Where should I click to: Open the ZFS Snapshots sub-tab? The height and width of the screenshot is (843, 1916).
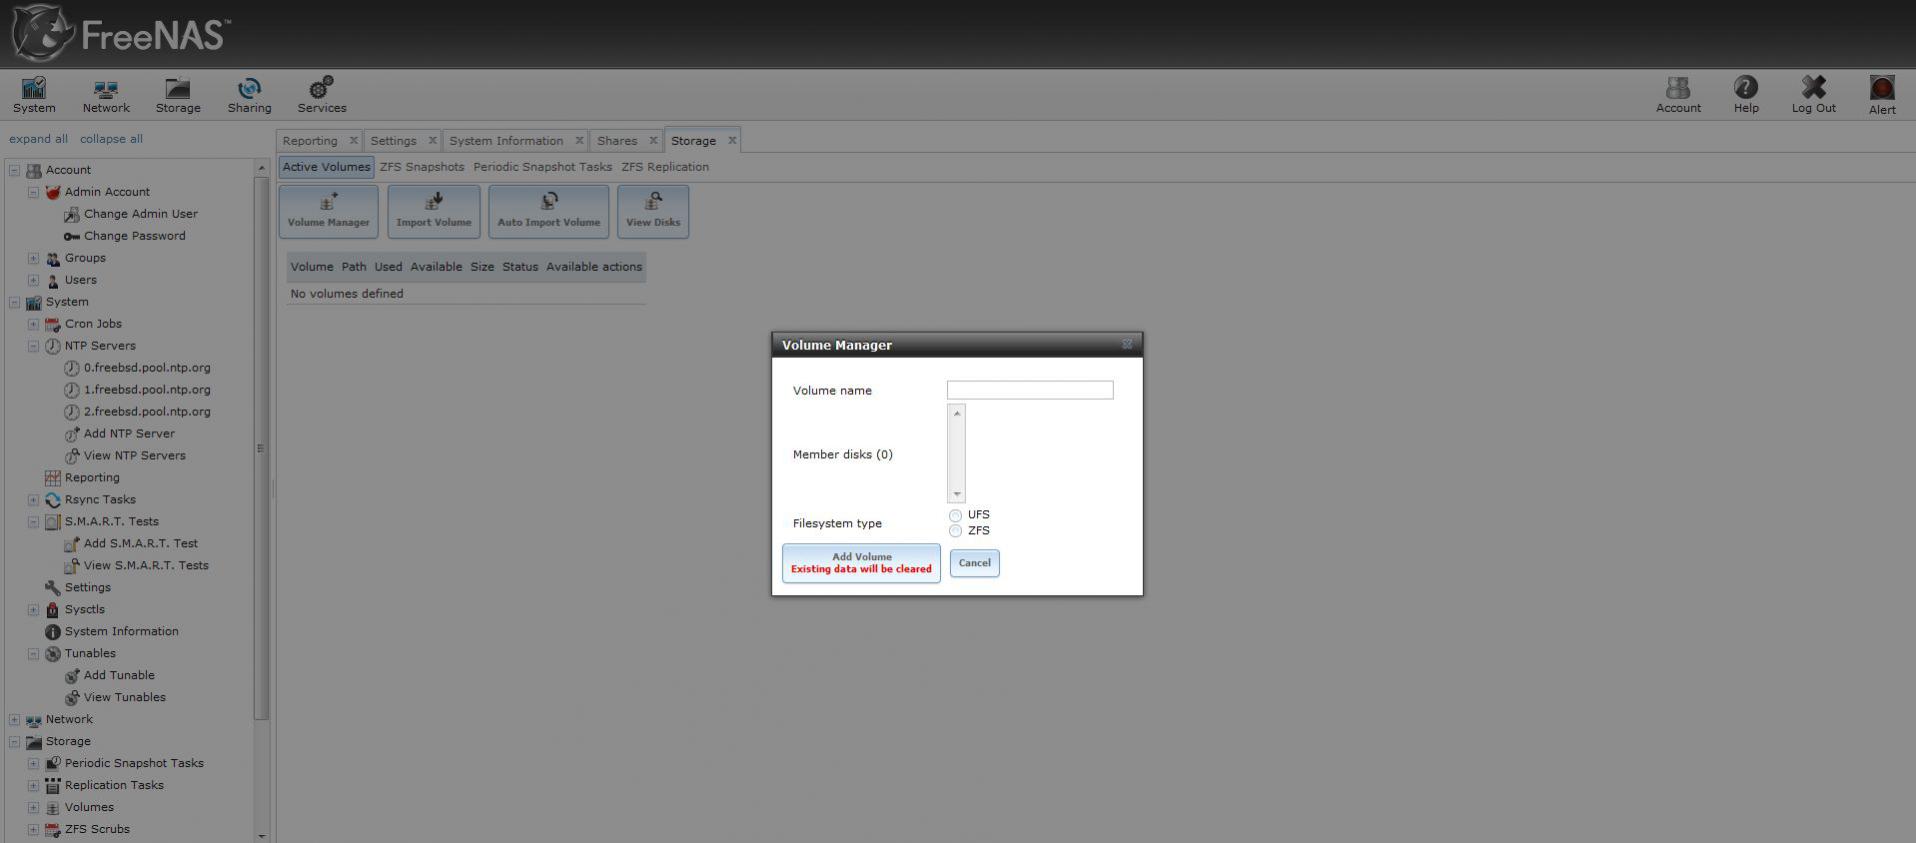pyautogui.click(x=422, y=167)
